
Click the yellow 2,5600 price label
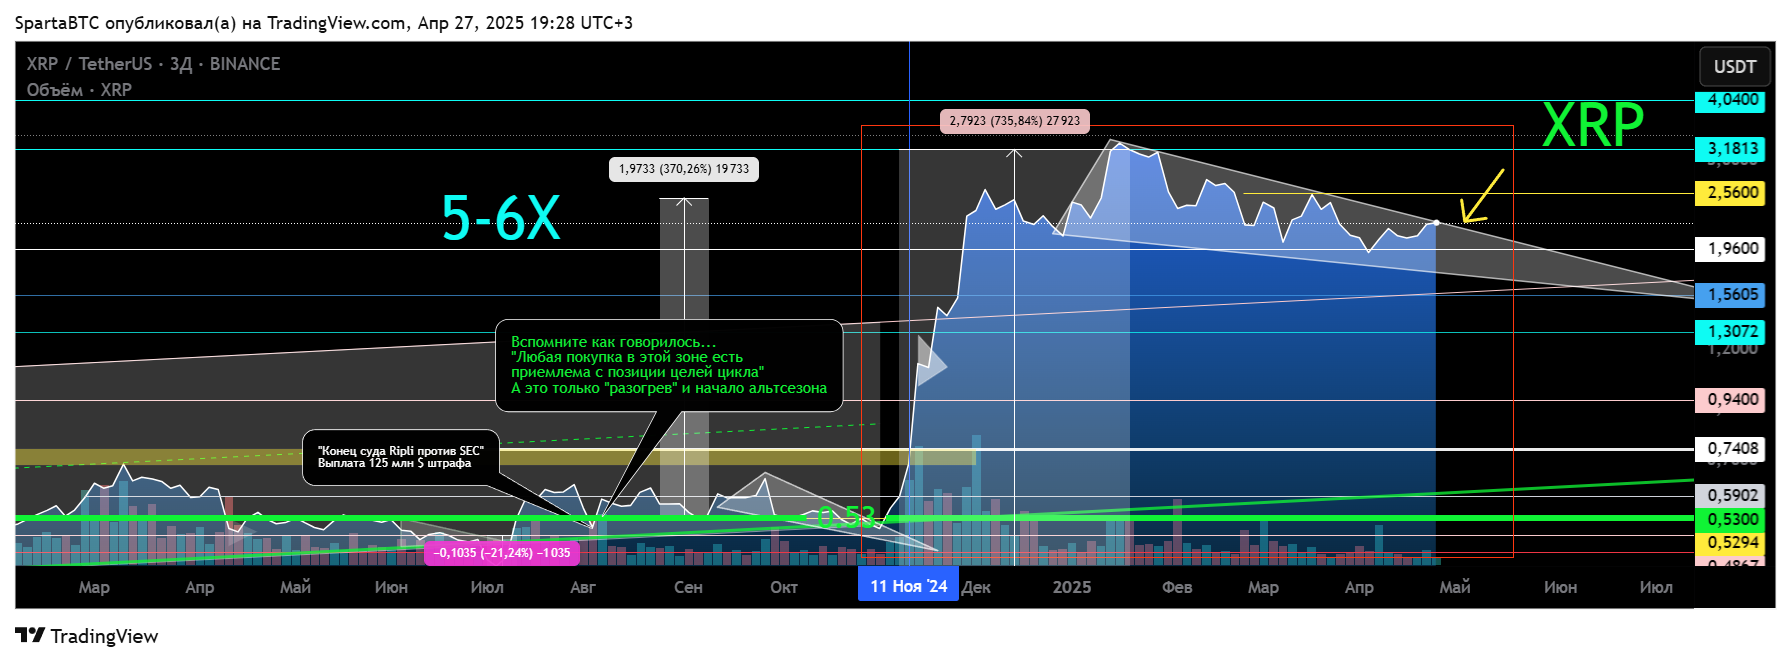1732,193
